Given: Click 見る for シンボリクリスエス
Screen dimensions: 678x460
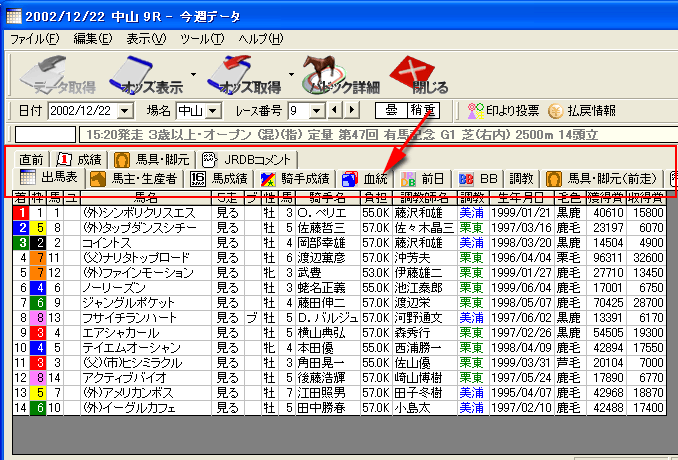Looking at the screenshot, I should (227, 213).
